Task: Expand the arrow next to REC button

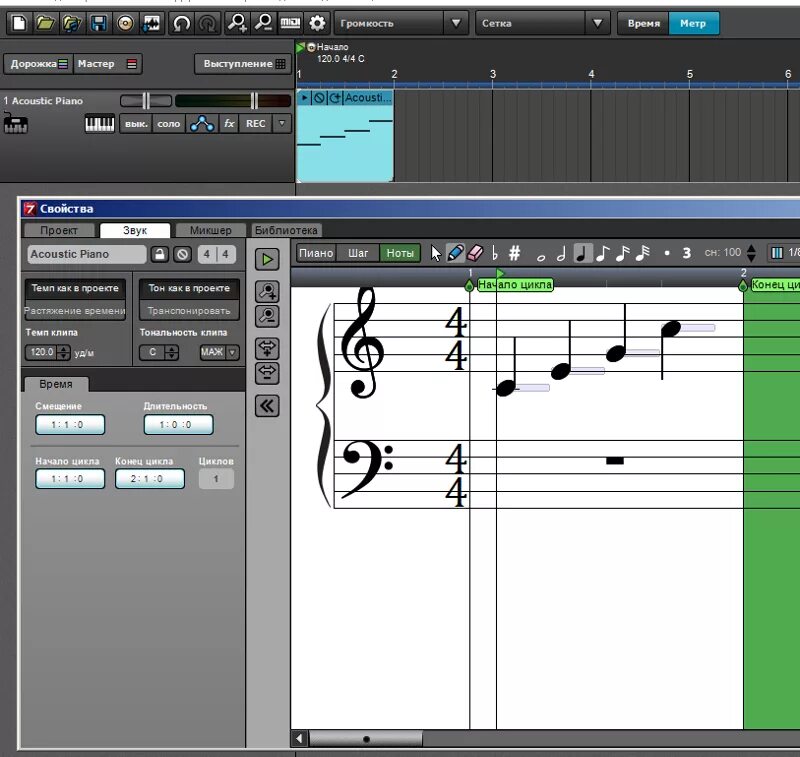Action: [x=282, y=124]
